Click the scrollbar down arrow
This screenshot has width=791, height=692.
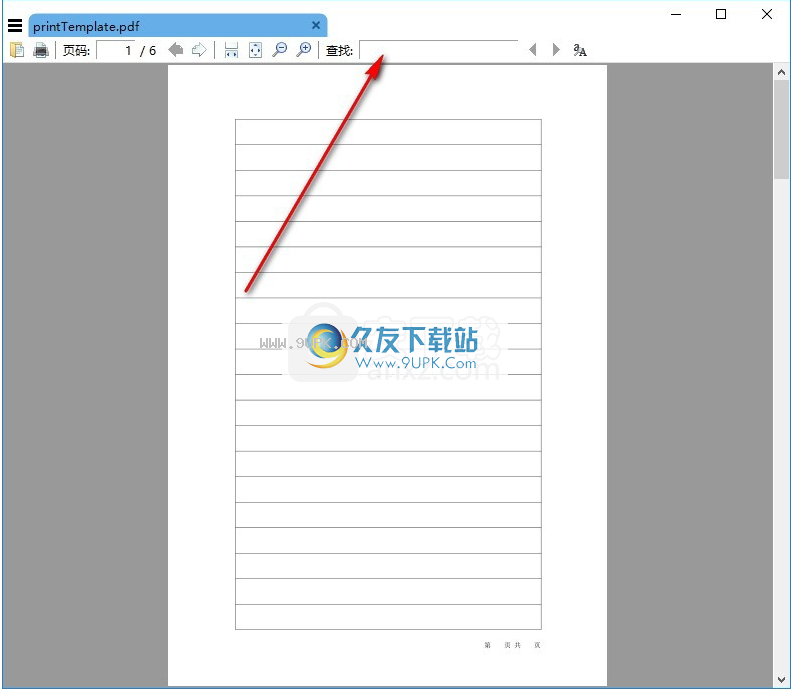tap(781, 679)
